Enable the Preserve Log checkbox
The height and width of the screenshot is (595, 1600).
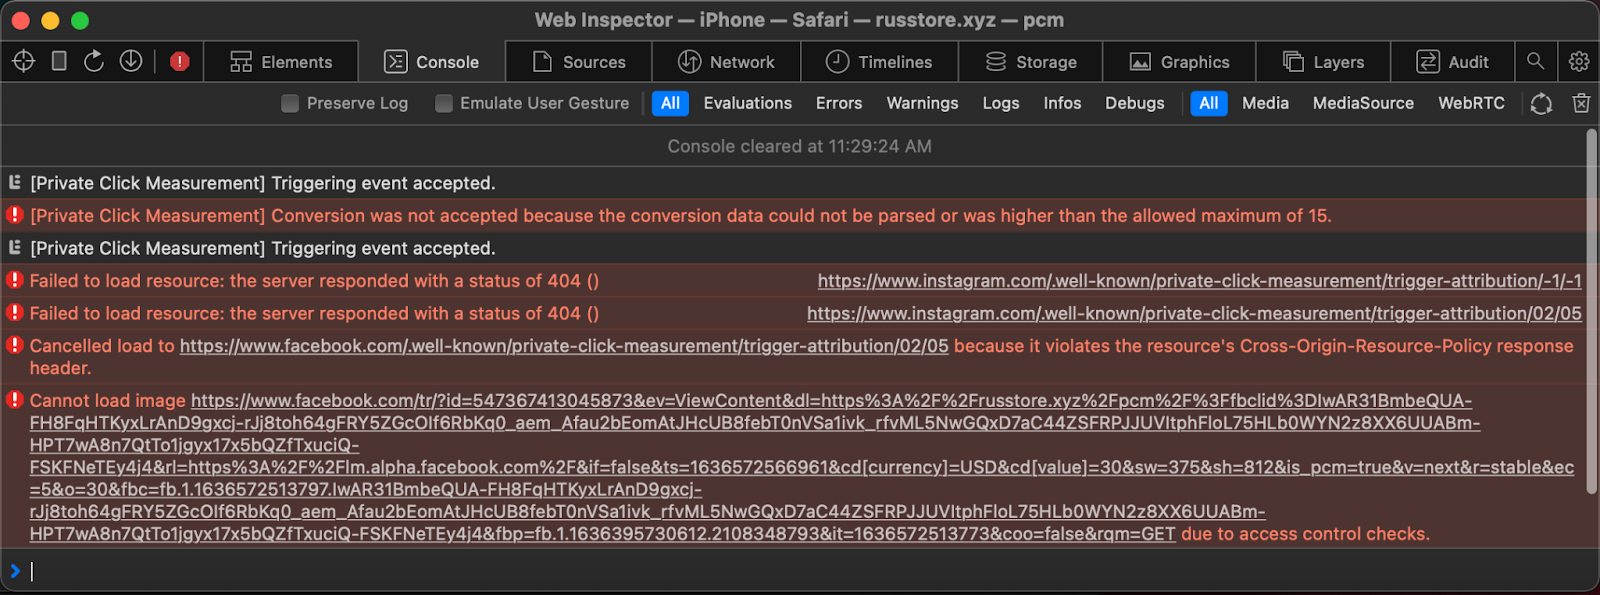(290, 103)
